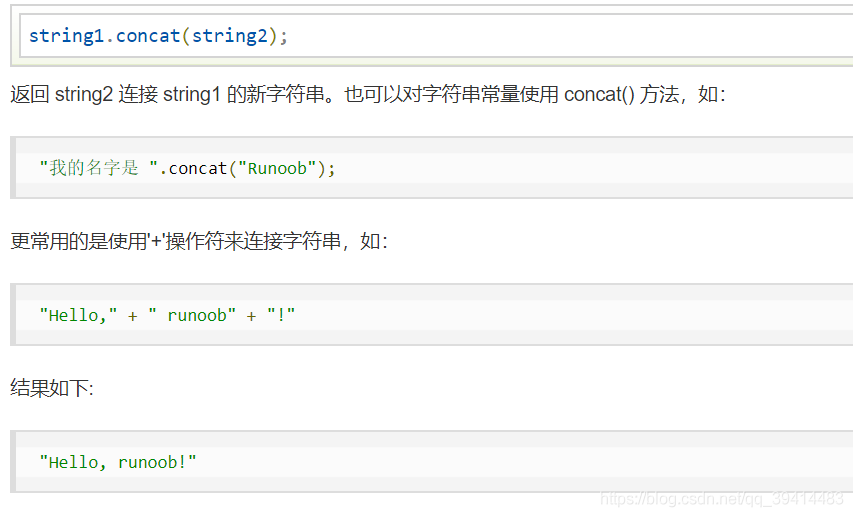Image resolution: width=853 pixels, height=517 pixels.
Task: Click the " runoob" string in third block
Action: [x=191, y=315]
